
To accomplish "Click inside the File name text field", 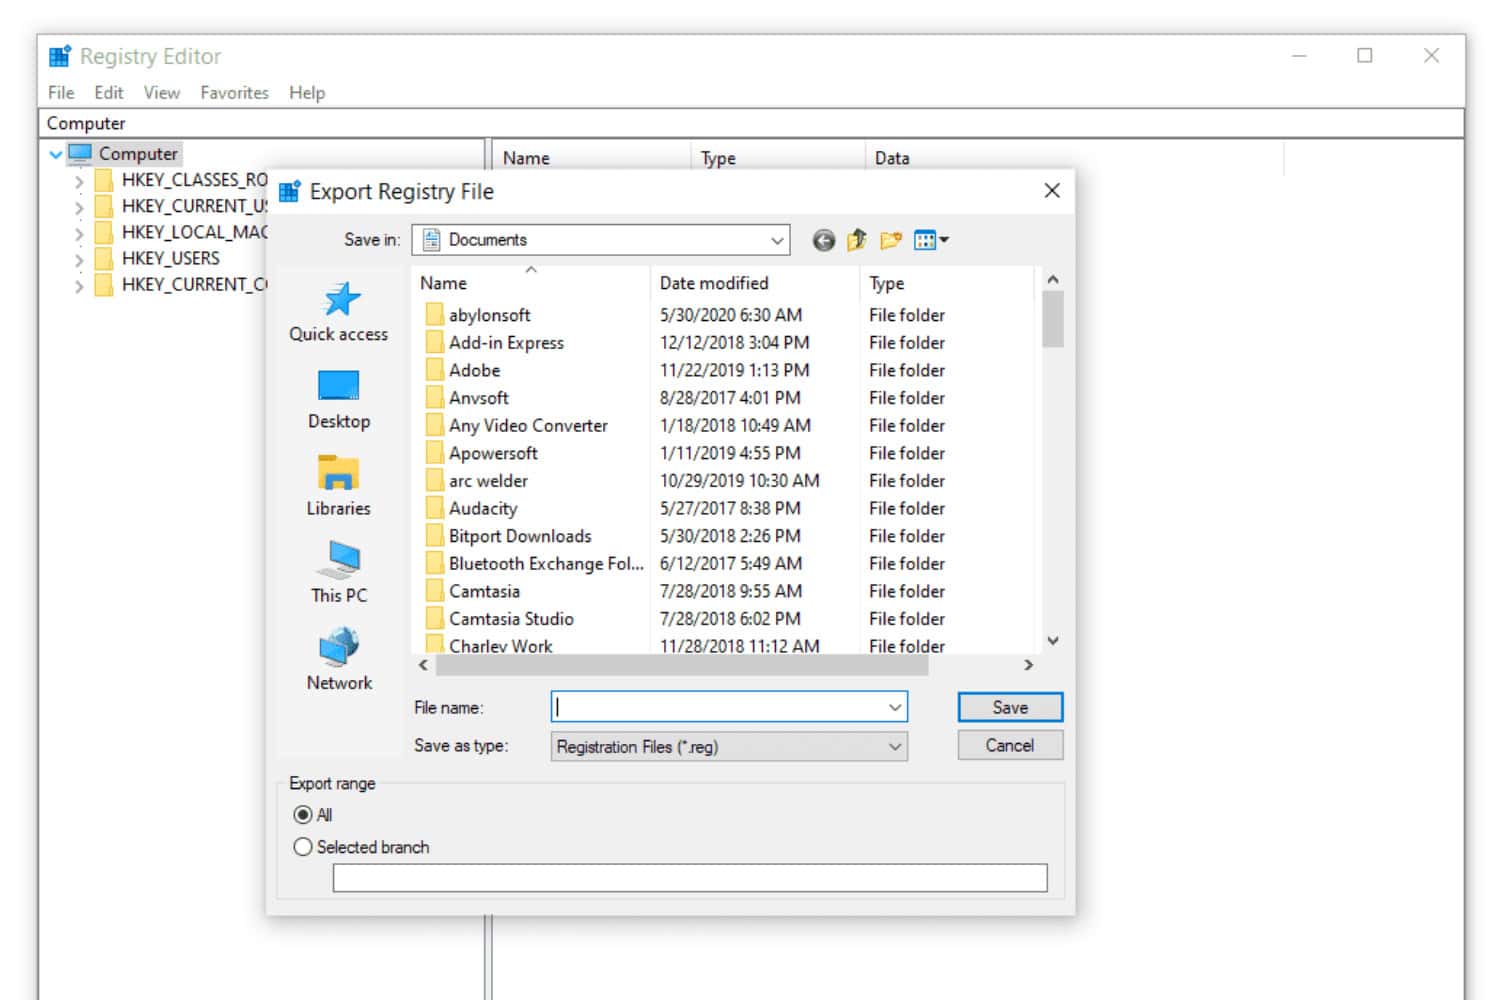I will click(718, 707).
